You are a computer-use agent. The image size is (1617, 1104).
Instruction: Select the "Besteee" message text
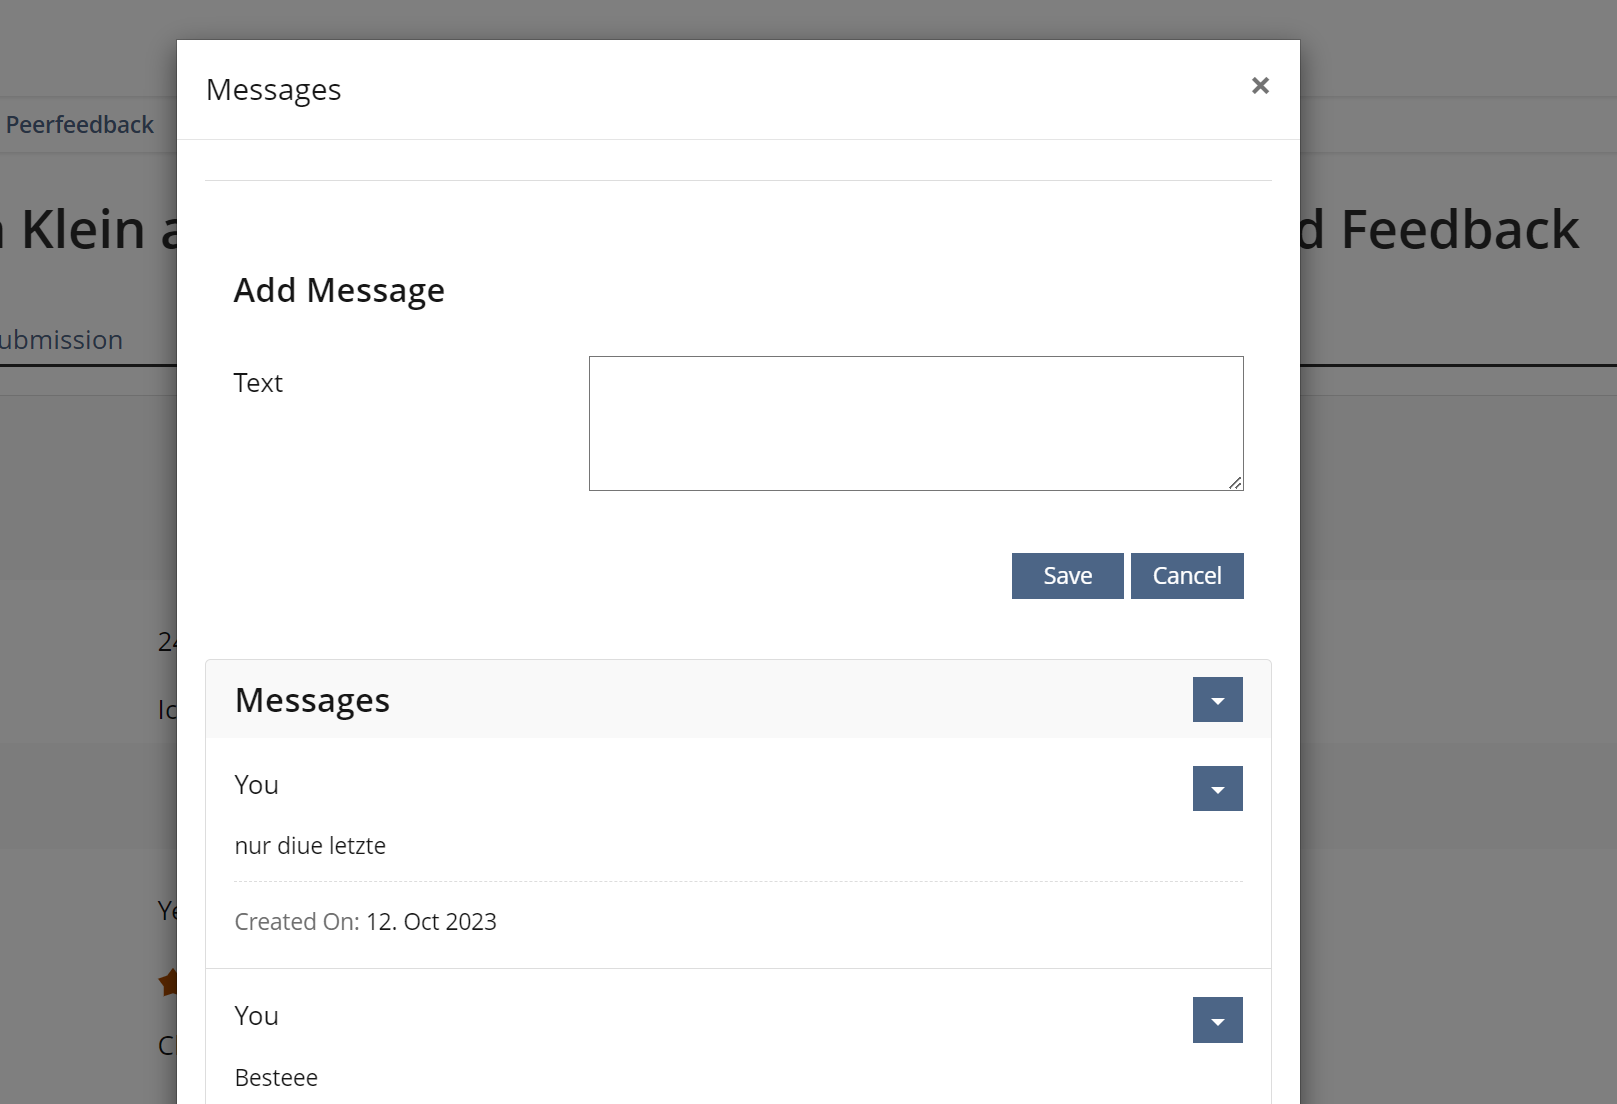coord(276,1078)
